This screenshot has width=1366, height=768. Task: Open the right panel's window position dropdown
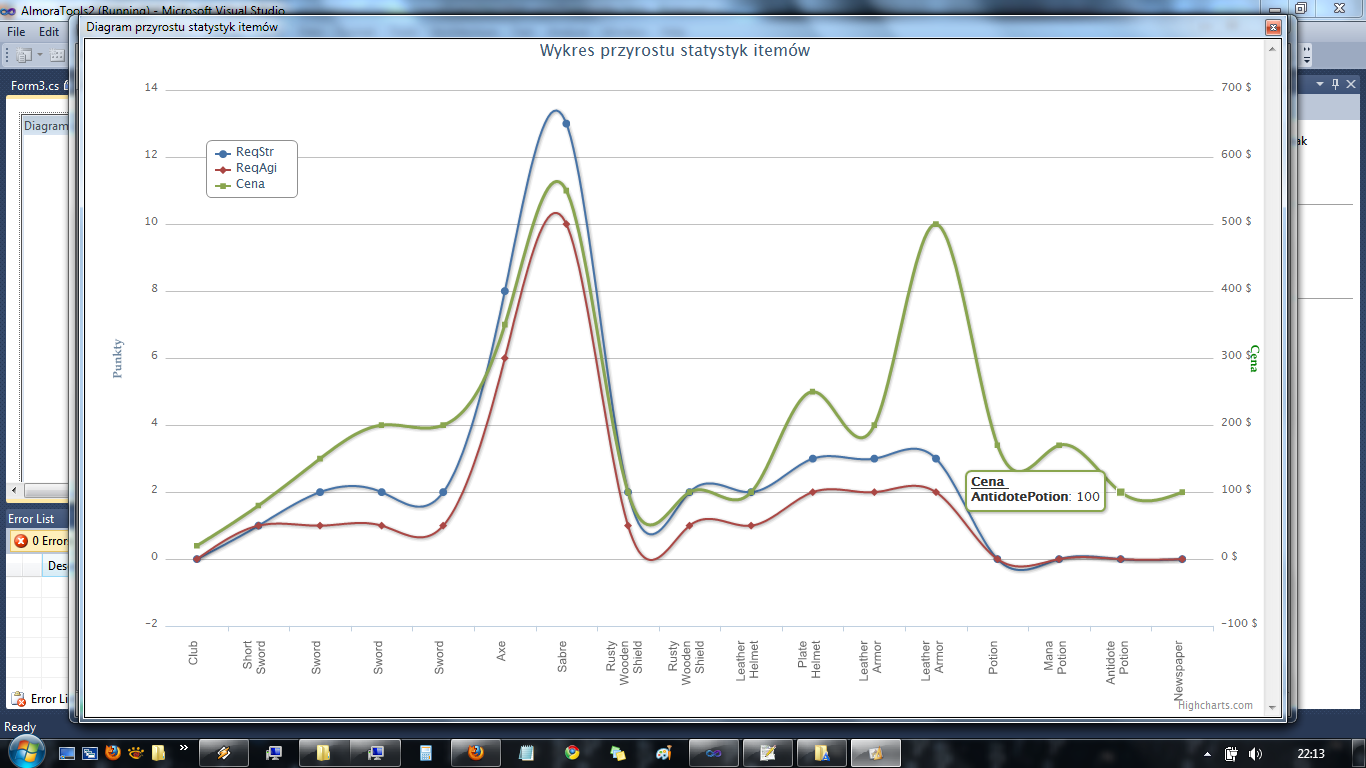tap(1320, 84)
